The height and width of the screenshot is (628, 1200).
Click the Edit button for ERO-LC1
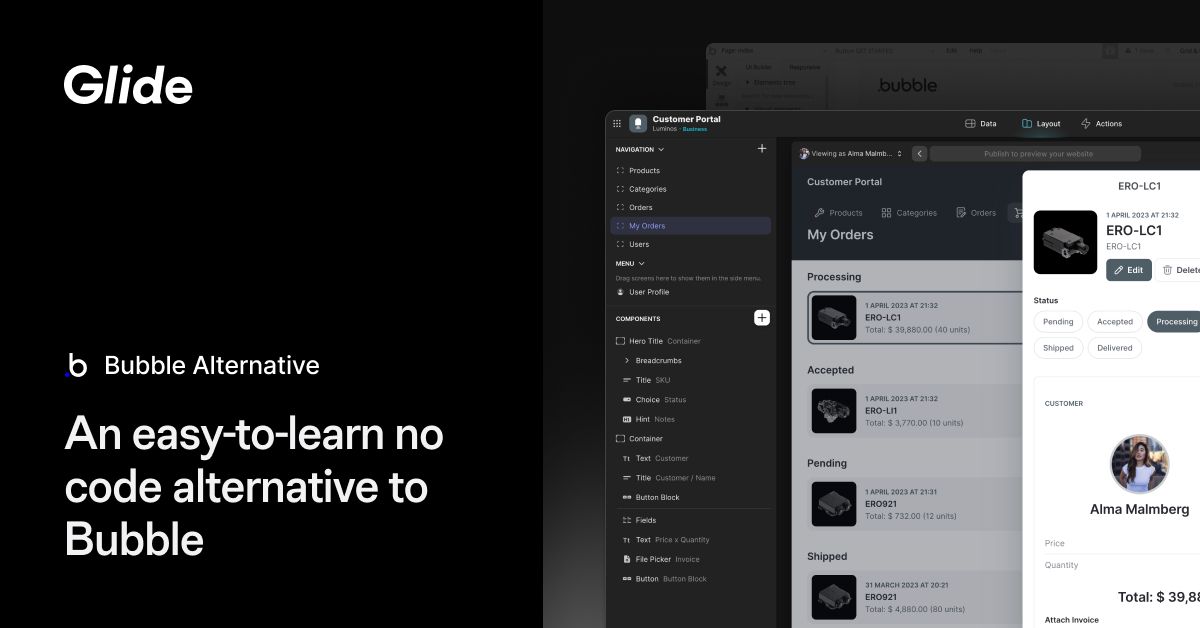point(1129,270)
